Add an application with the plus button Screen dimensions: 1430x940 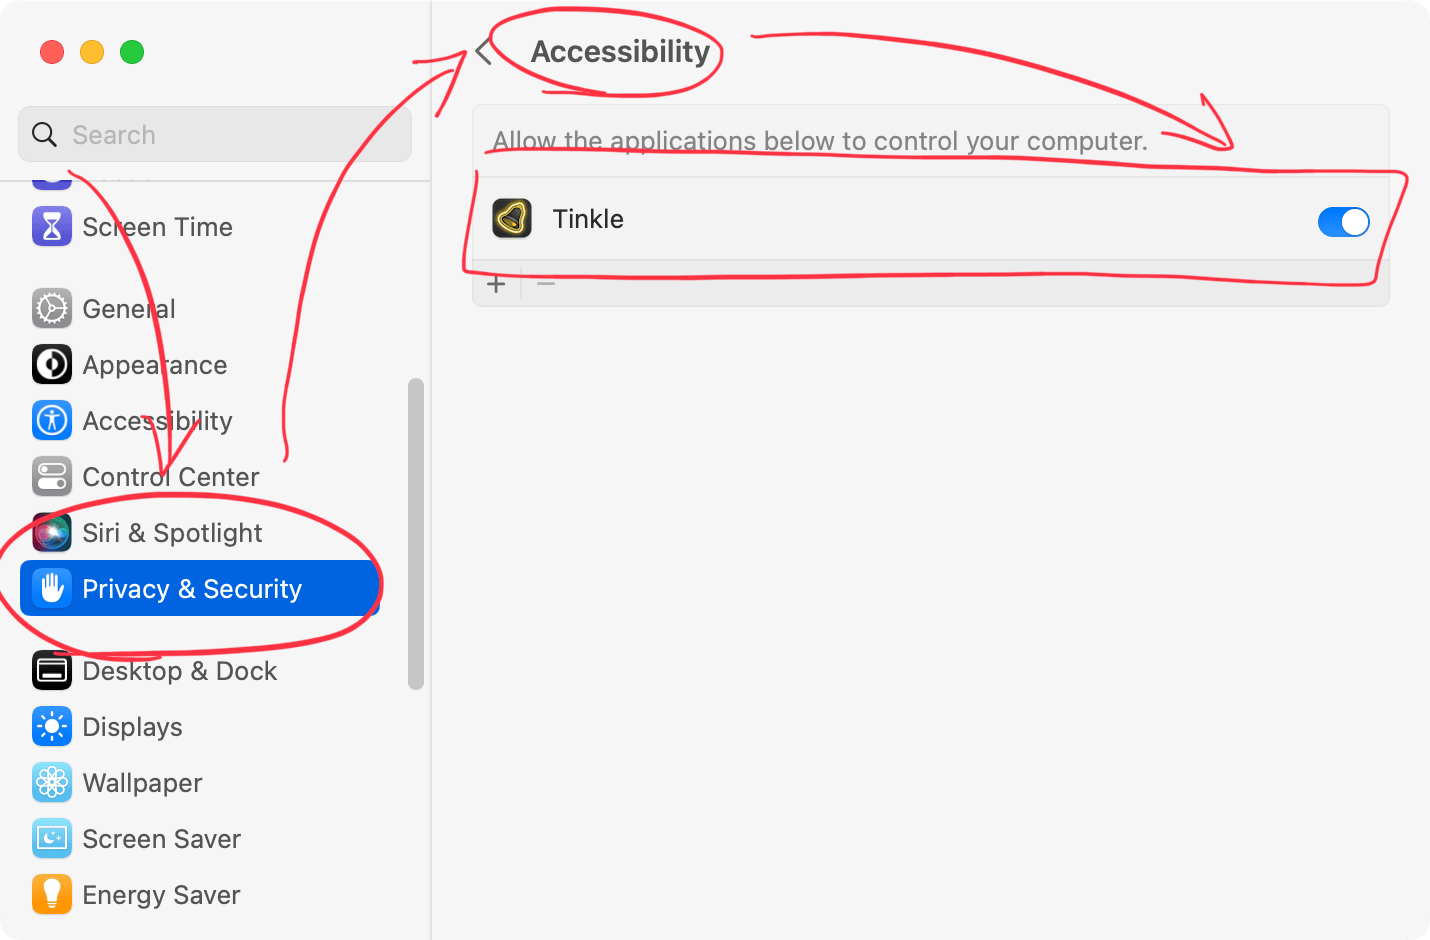point(496,283)
